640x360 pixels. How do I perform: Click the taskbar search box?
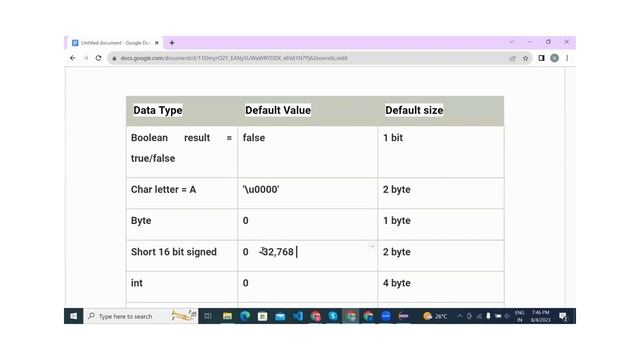pyautogui.click(x=141, y=316)
